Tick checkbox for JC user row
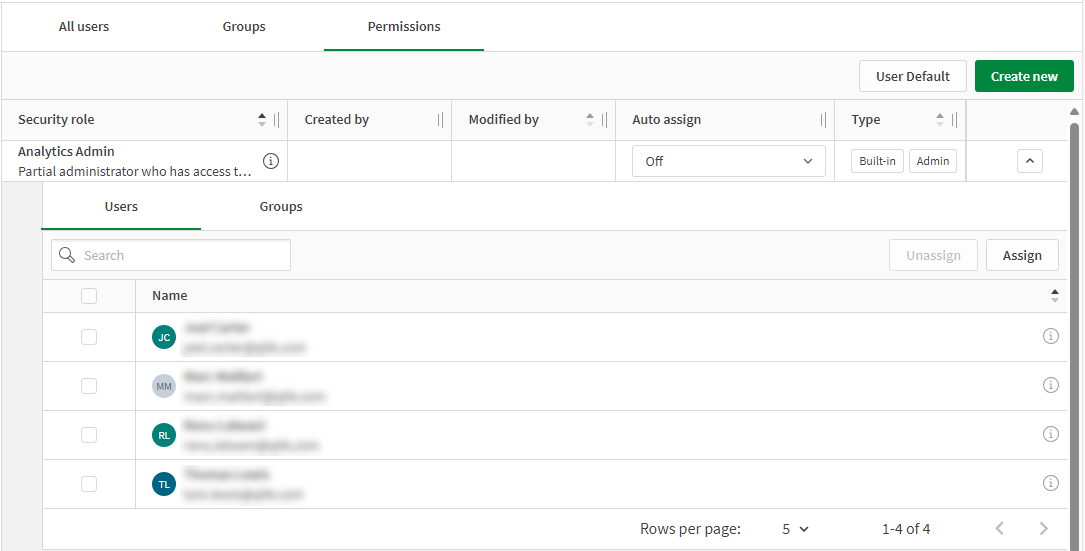Image resolution: width=1085 pixels, height=551 pixels. (x=89, y=337)
